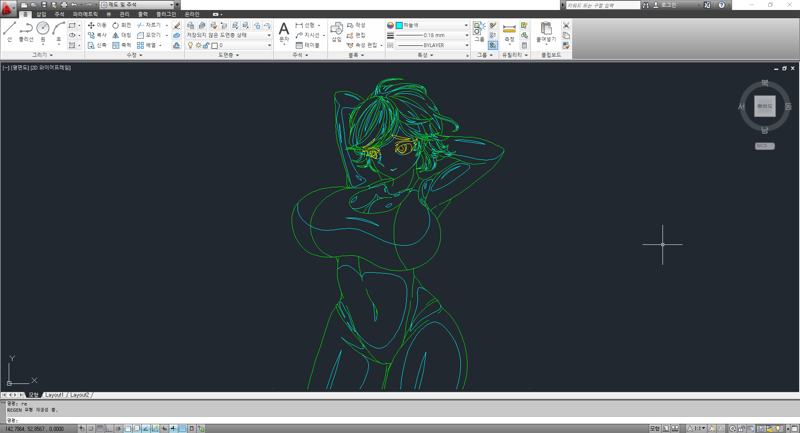Click the Move (이동) tool
Image resolution: width=800 pixels, height=433 pixels.
coord(97,25)
